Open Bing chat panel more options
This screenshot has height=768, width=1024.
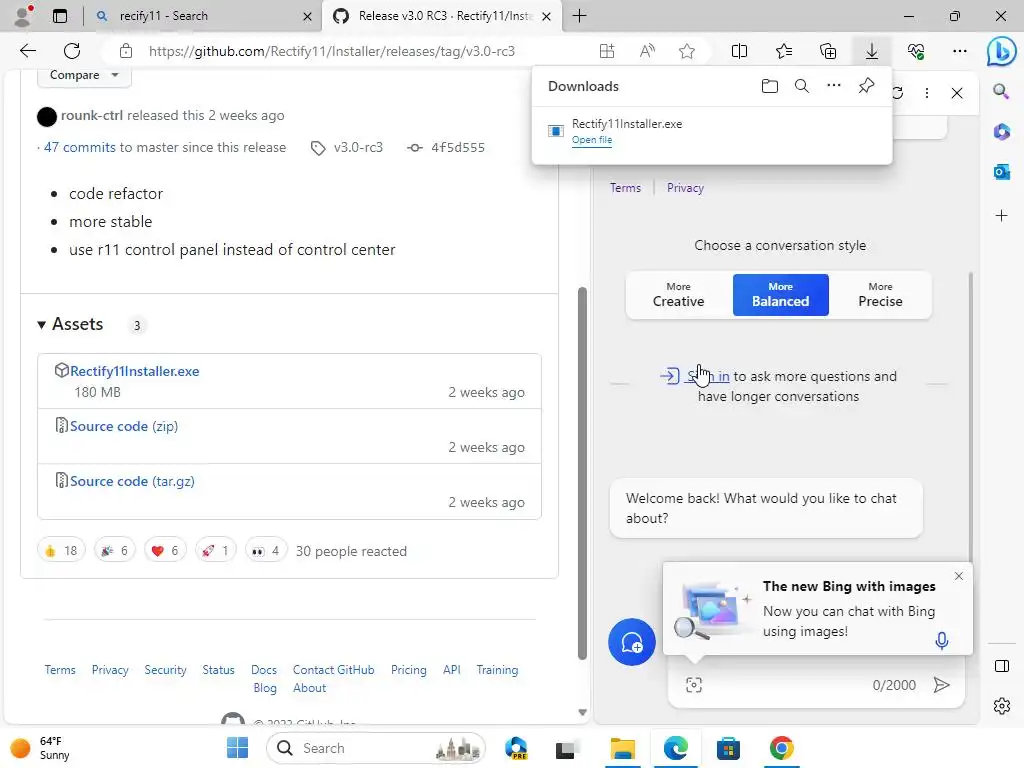926,93
